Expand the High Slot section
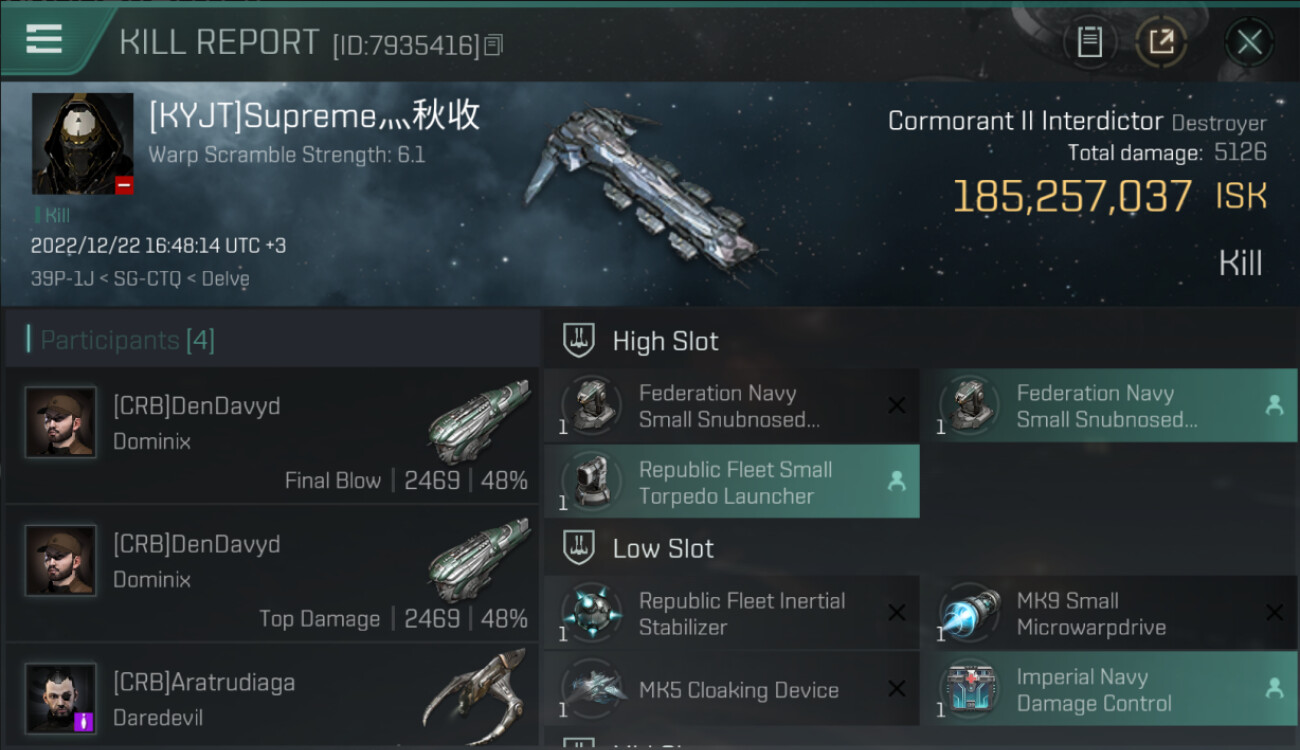Viewport: 1300px width, 750px height. click(x=665, y=341)
